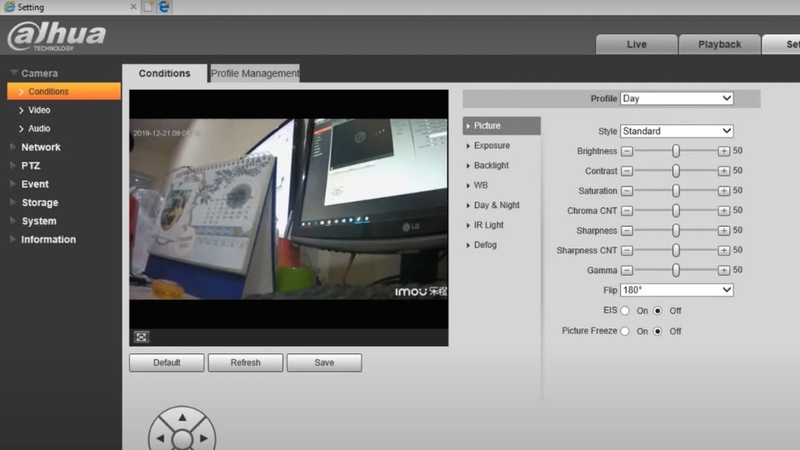
Task: Click the Refresh button
Action: [245, 363]
